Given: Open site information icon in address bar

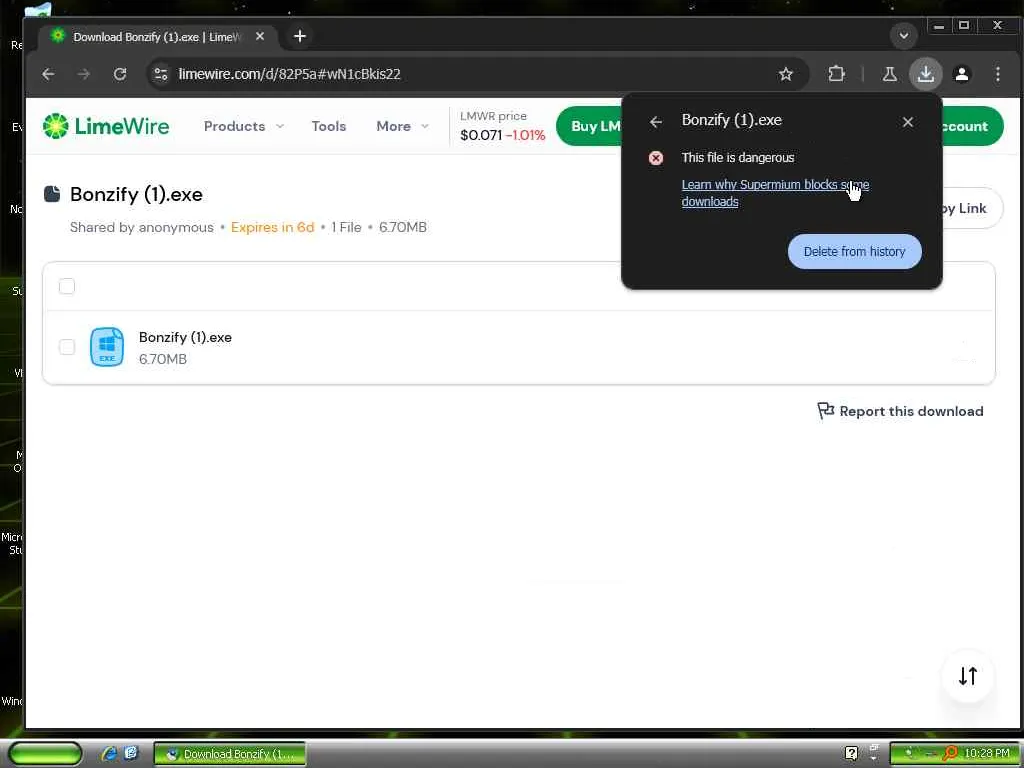Looking at the screenshot, I should [161, 74].
